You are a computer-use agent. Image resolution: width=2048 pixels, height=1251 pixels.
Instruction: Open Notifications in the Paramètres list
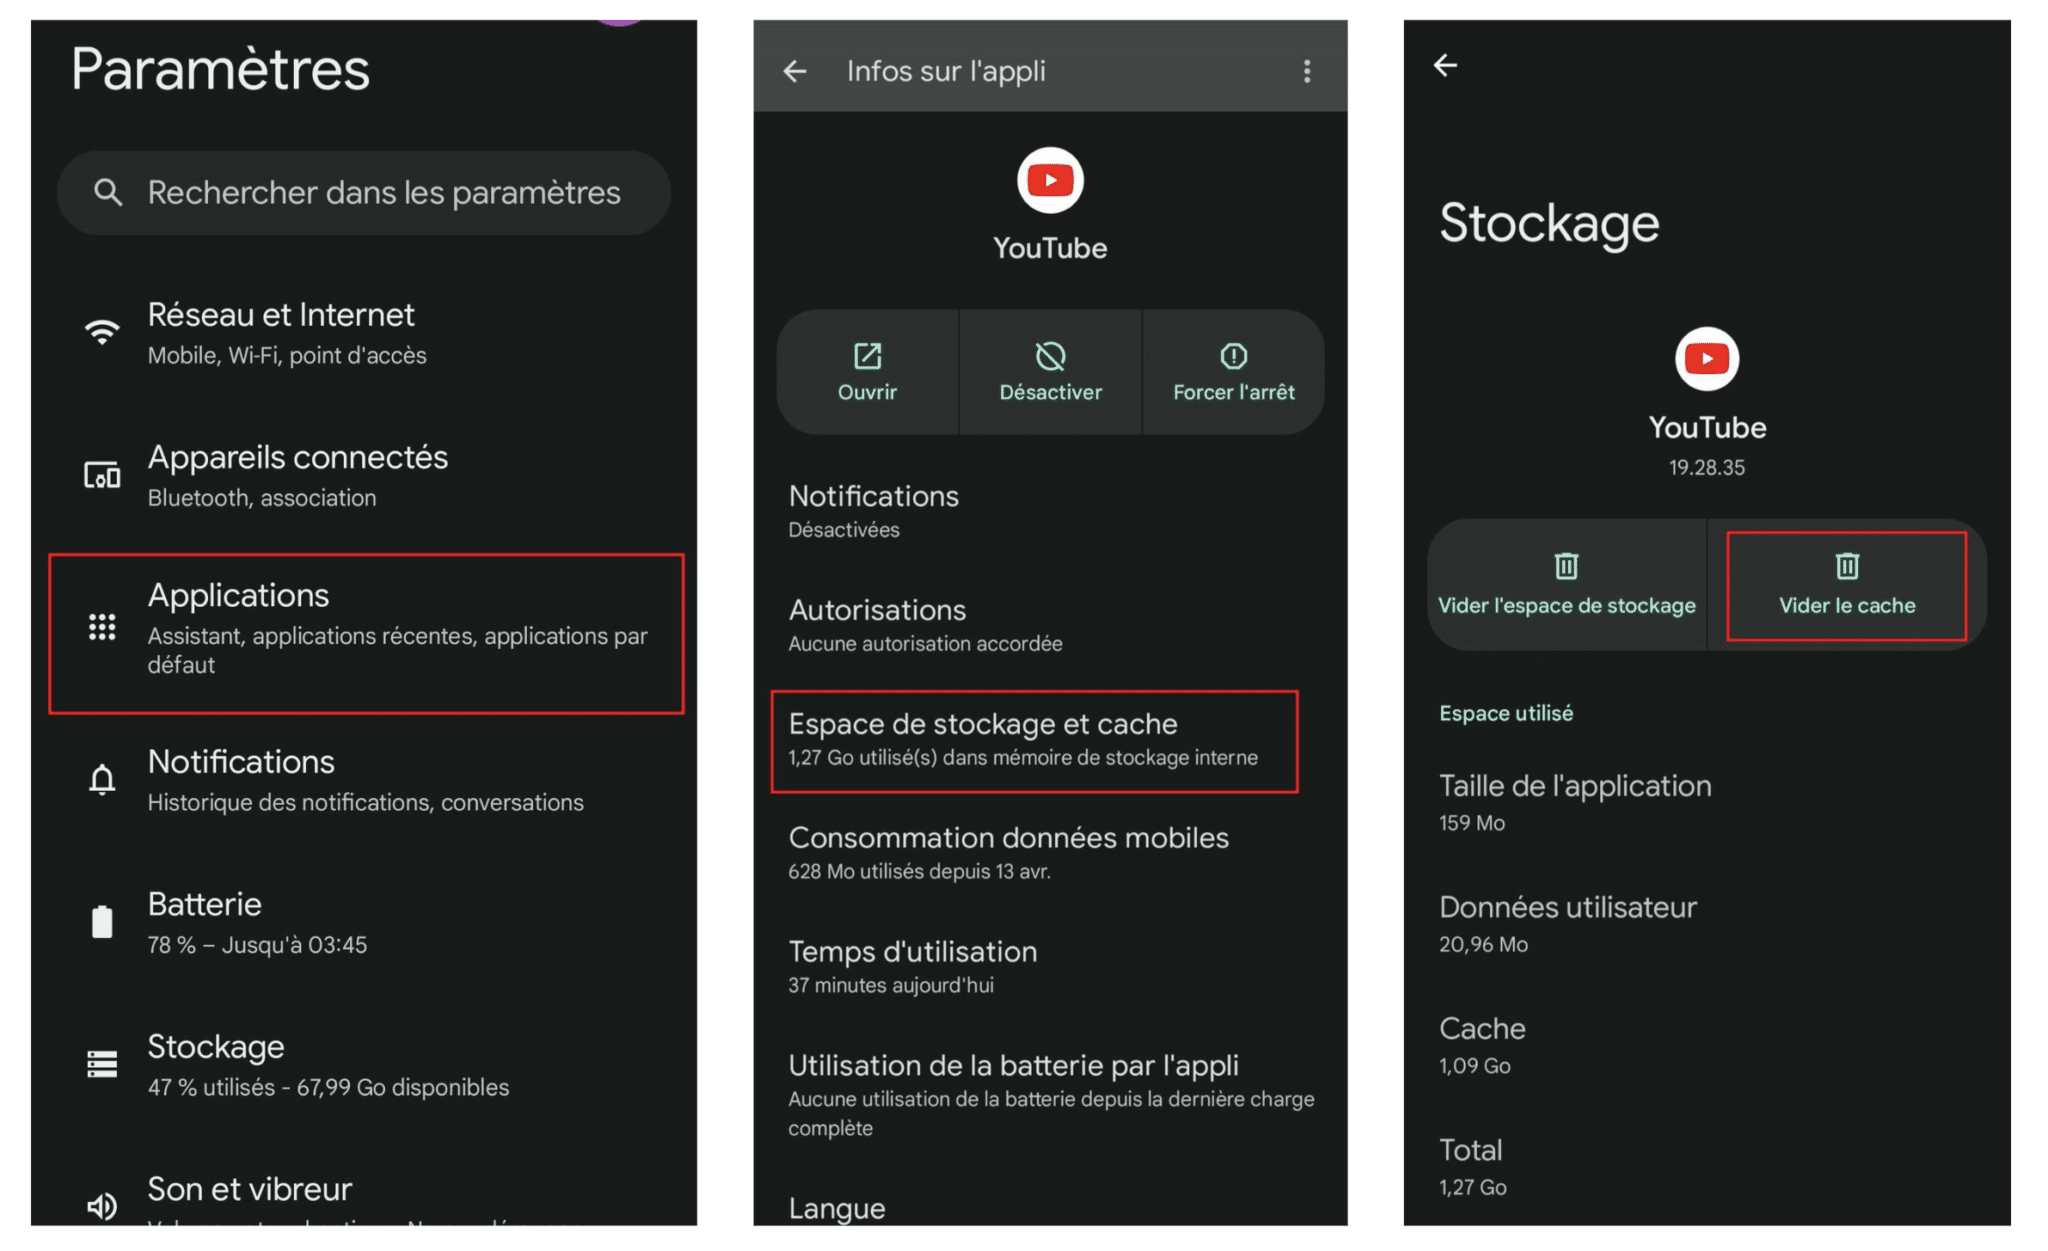pos(364,781)
